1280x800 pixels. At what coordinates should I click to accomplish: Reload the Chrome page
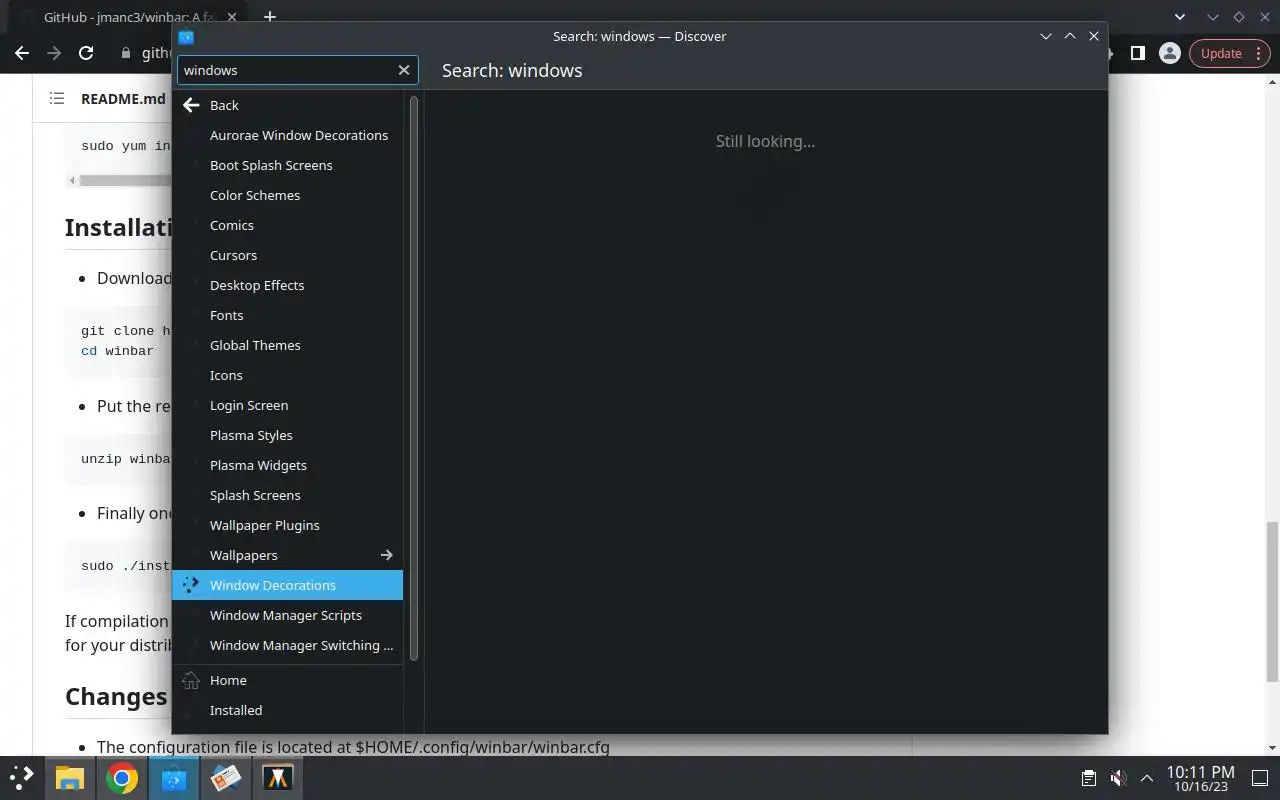[x=86, y=53]
